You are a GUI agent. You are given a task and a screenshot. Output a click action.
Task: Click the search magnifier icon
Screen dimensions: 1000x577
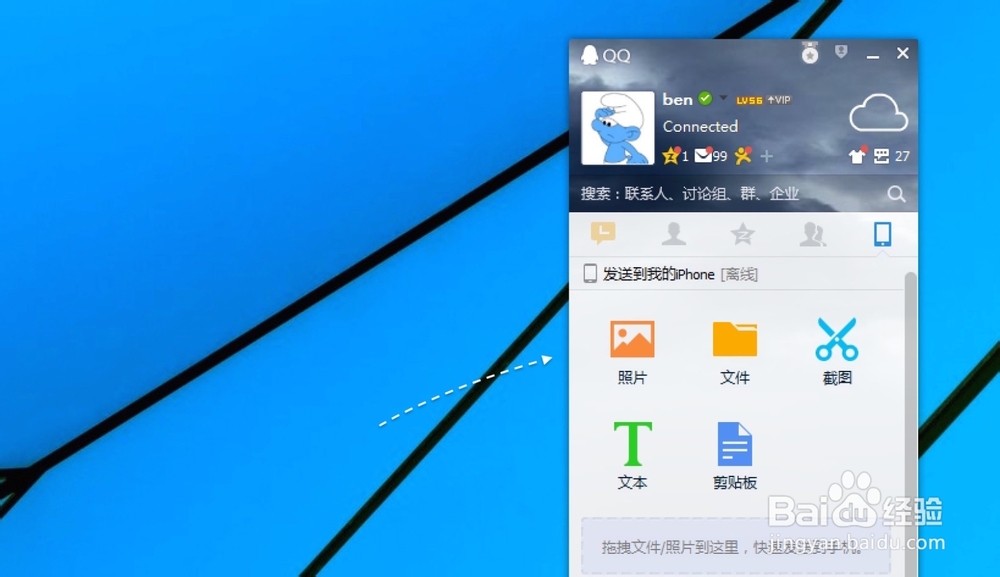896,194
